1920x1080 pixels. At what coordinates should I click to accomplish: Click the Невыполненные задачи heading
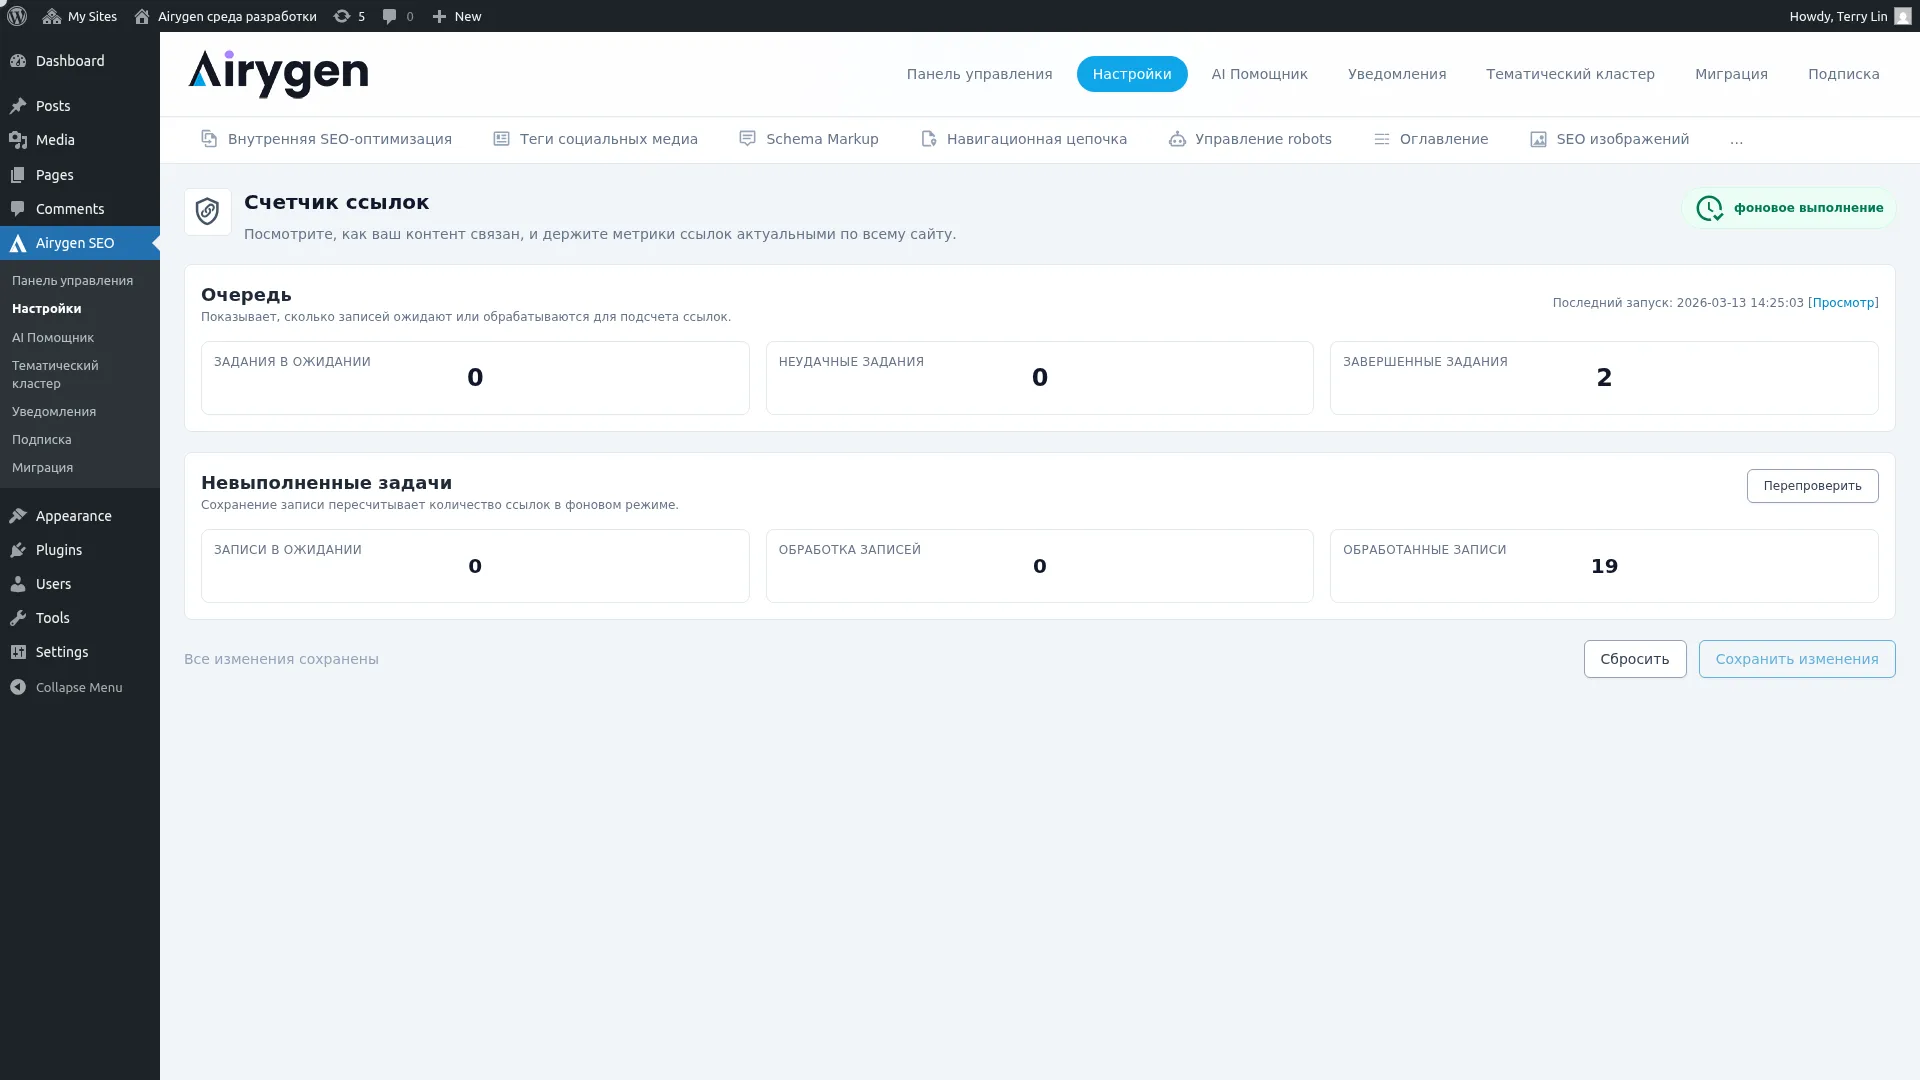pos(326,483)
